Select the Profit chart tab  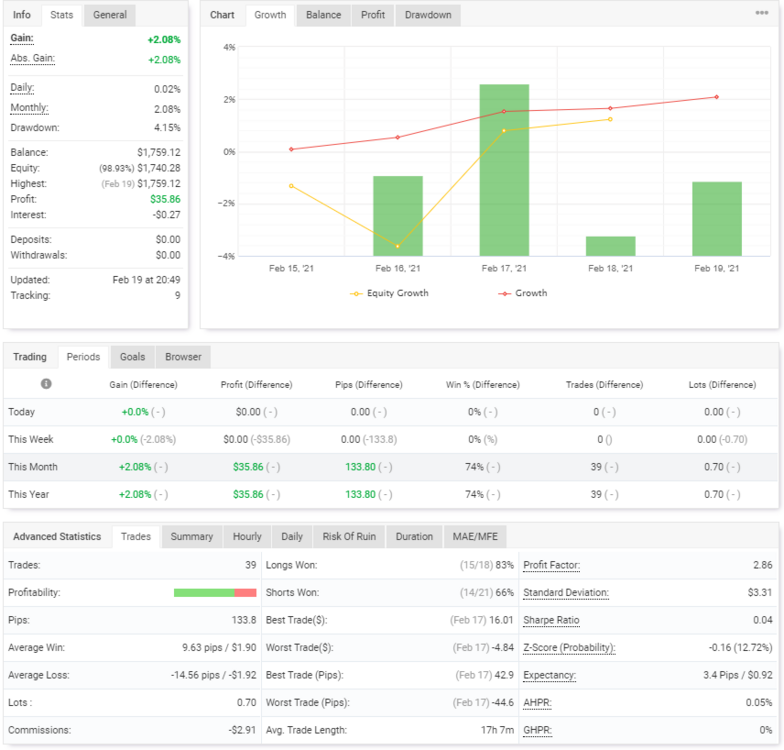click(x=373, y=15)
